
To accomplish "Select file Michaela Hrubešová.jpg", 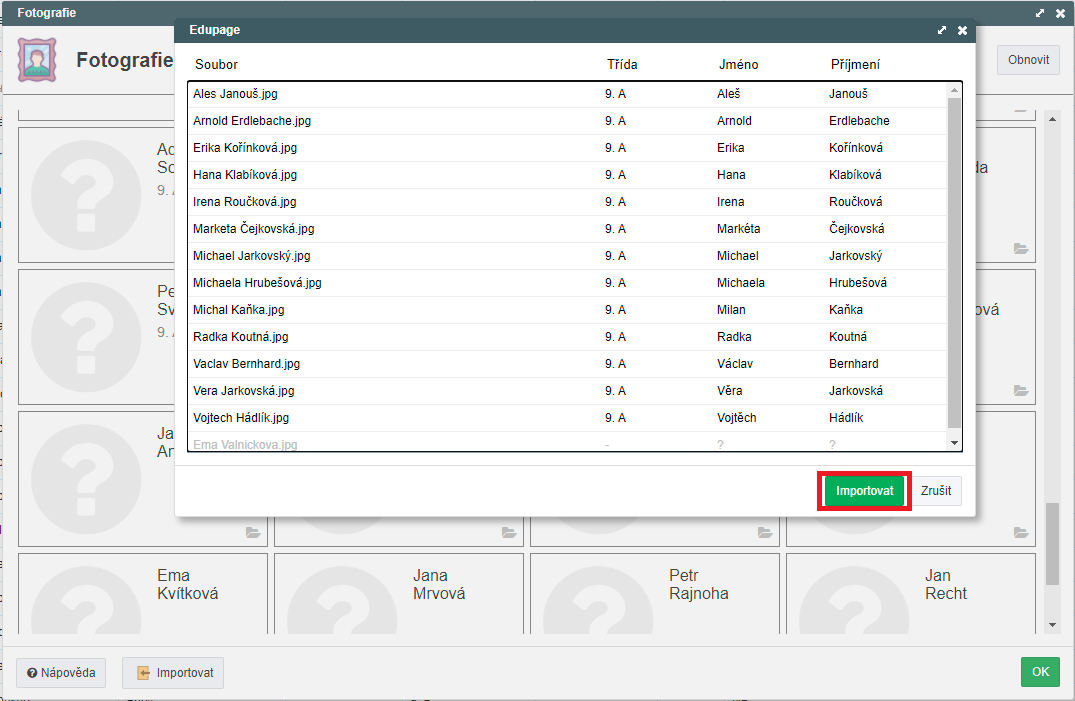I will (x=257, y=283).
